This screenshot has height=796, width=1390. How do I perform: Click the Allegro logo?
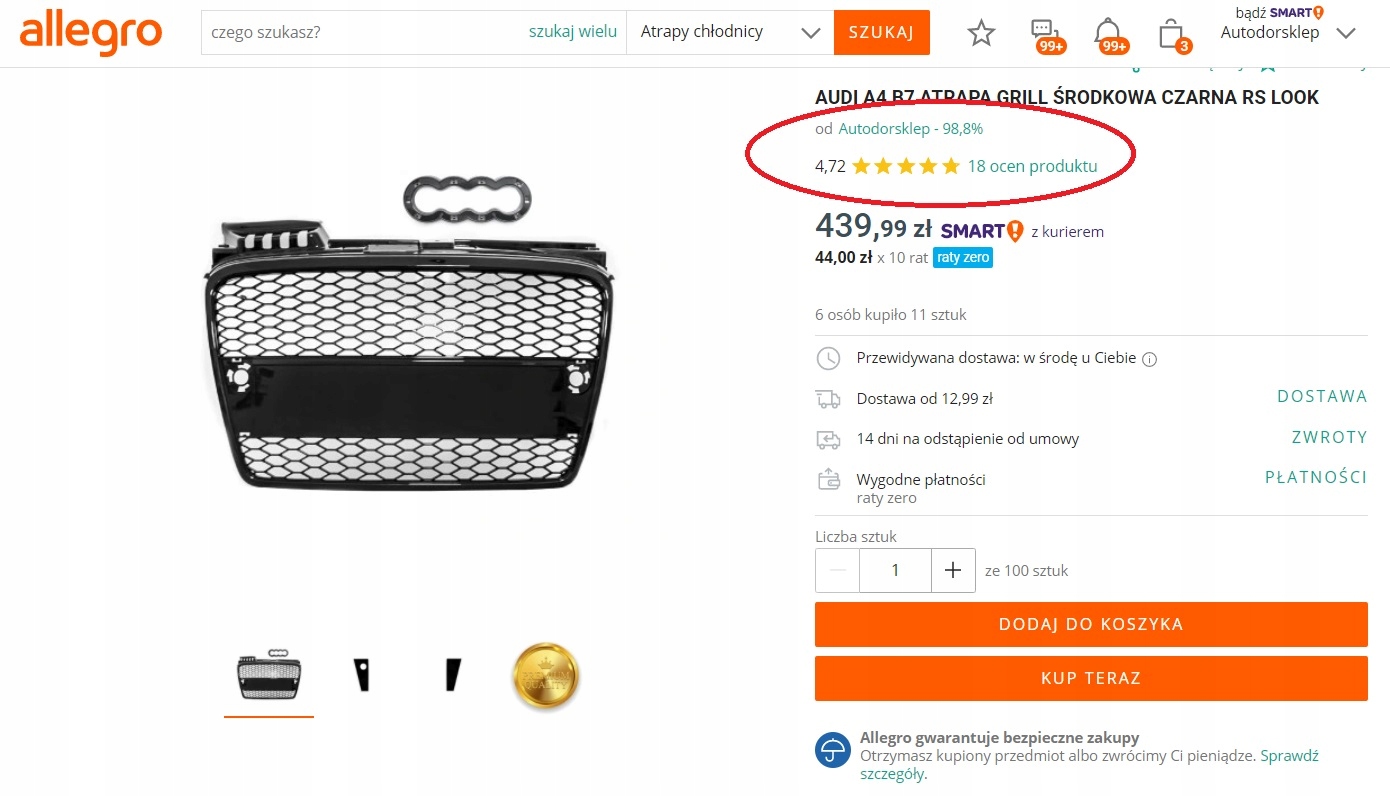pyautogui.click(x=90, y=33)
